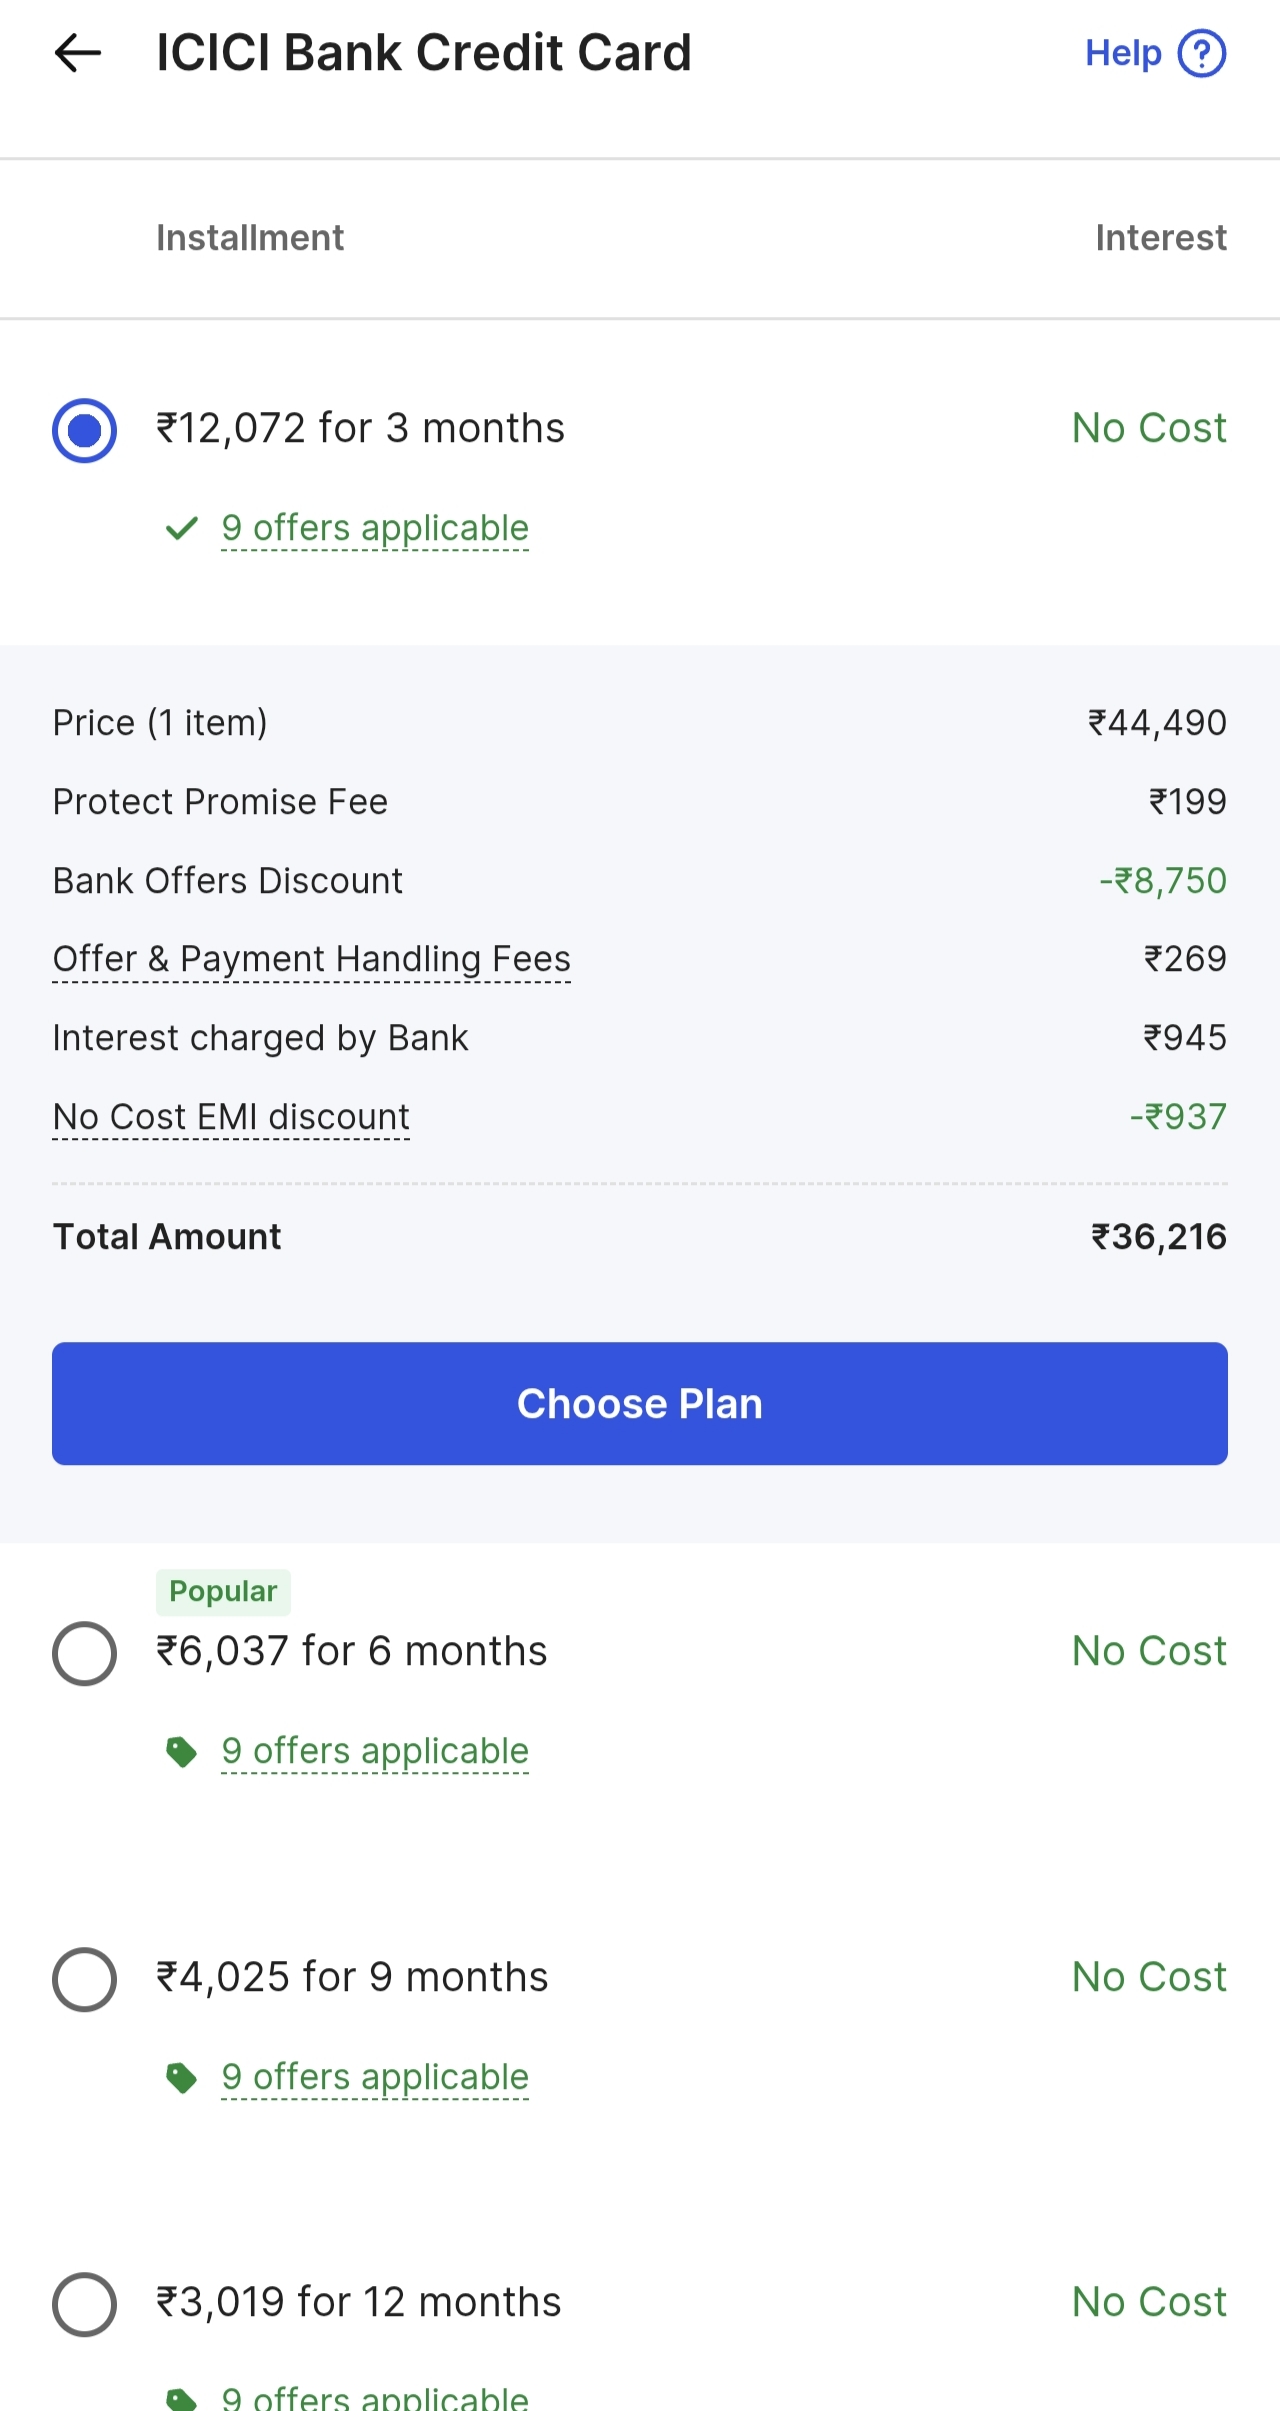Open the Help link
The image size is (1280, 2411).
pos(1123,53)
